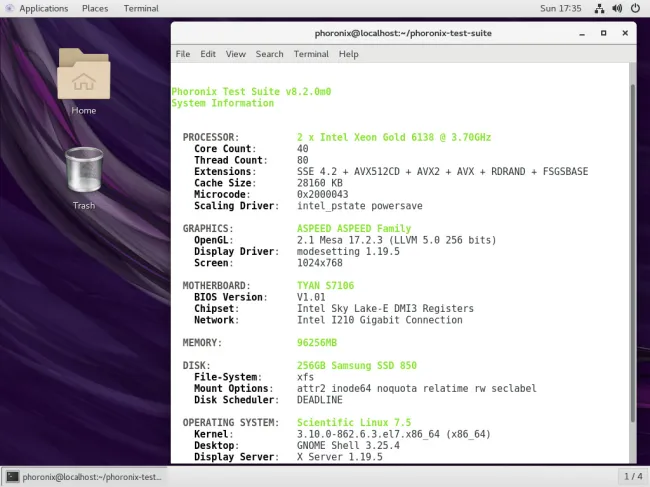The height and width of the screenshot is (487, 650).
Task: Click the Sun 17:35 clock
Action: (x=560, y=8)
